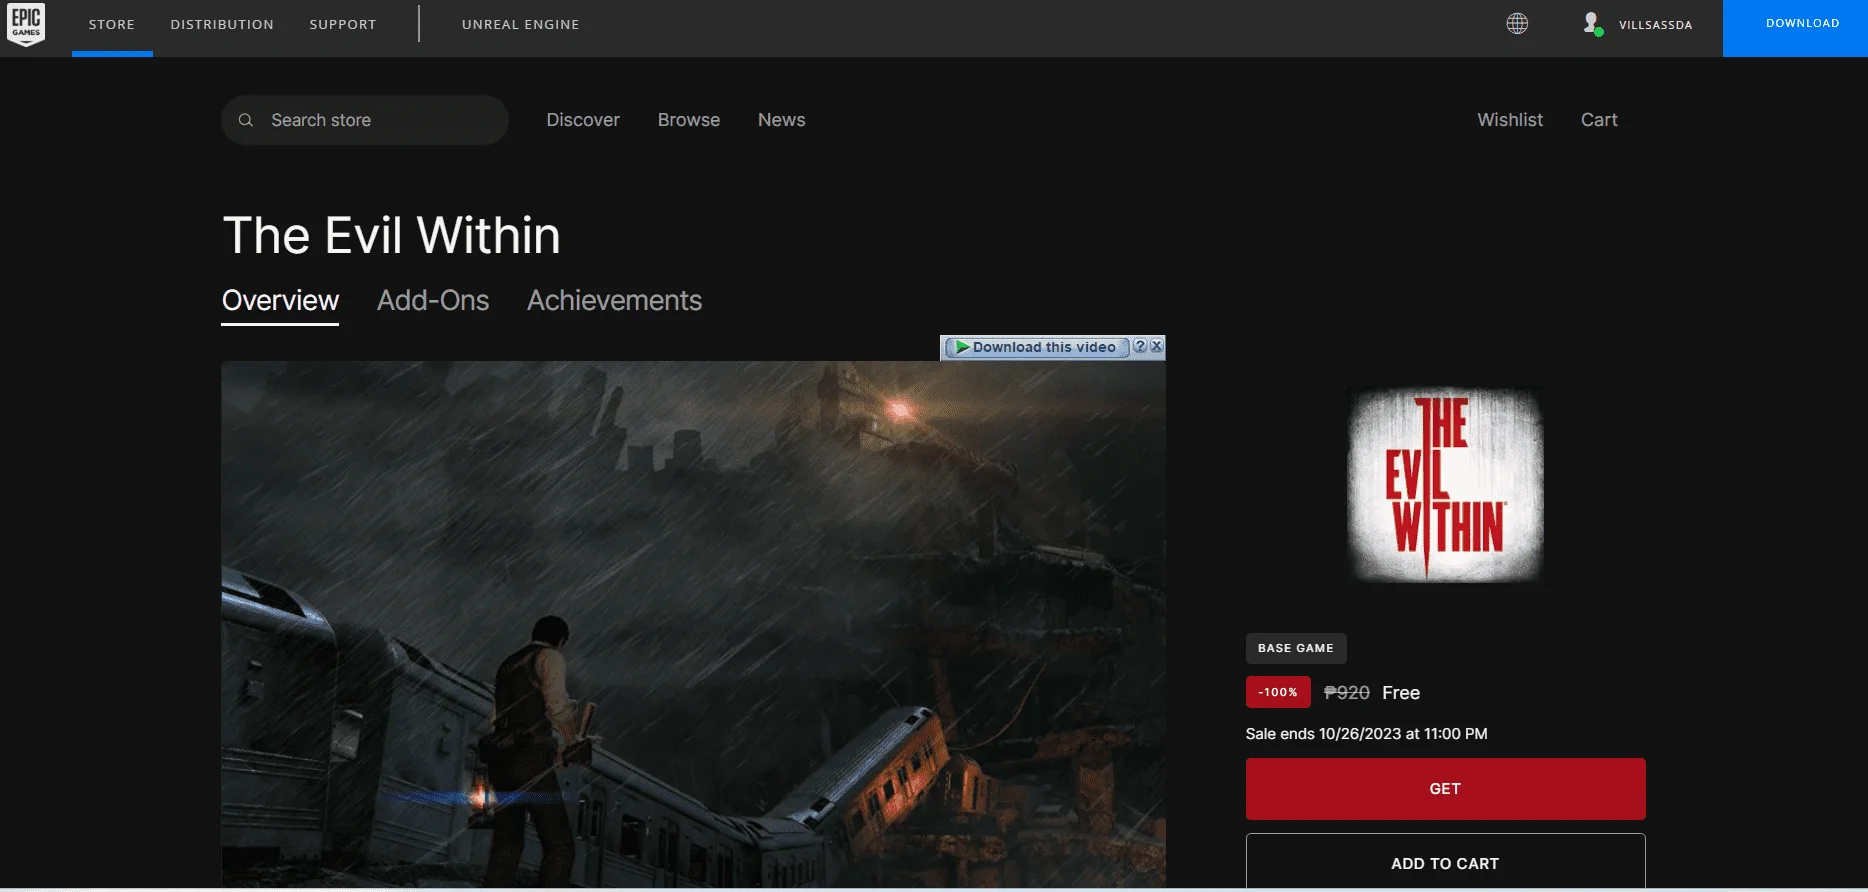Click the -100% discount badge
The height and width of the screenshot is (892, 1868).
pyautogui.click(x=1278, y=692)
